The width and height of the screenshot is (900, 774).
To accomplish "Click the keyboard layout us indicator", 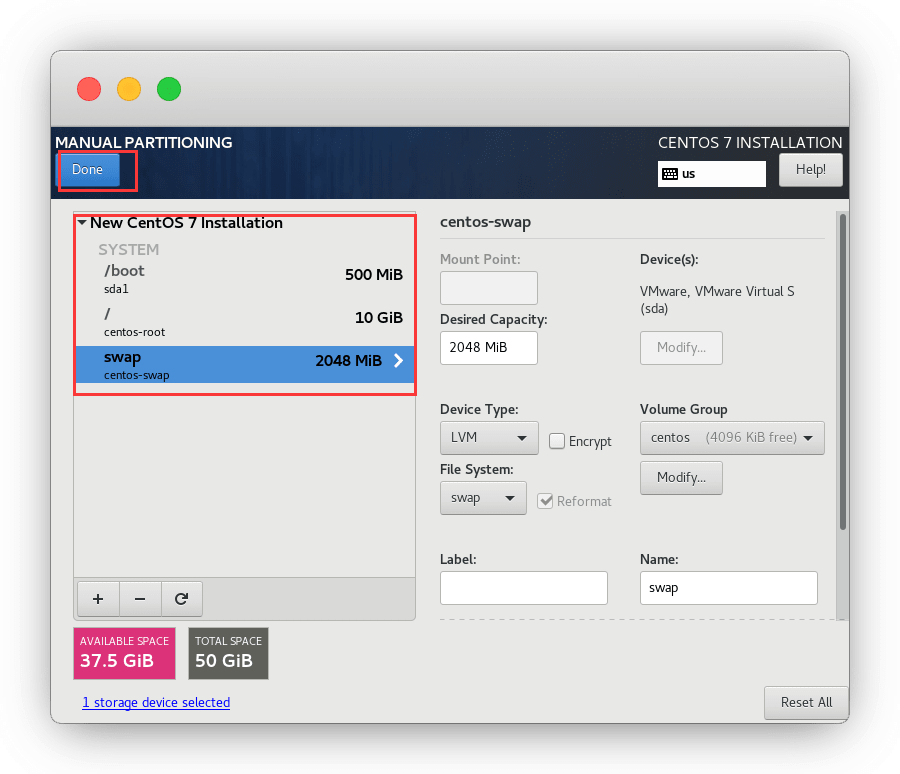I will pos(711,173).
